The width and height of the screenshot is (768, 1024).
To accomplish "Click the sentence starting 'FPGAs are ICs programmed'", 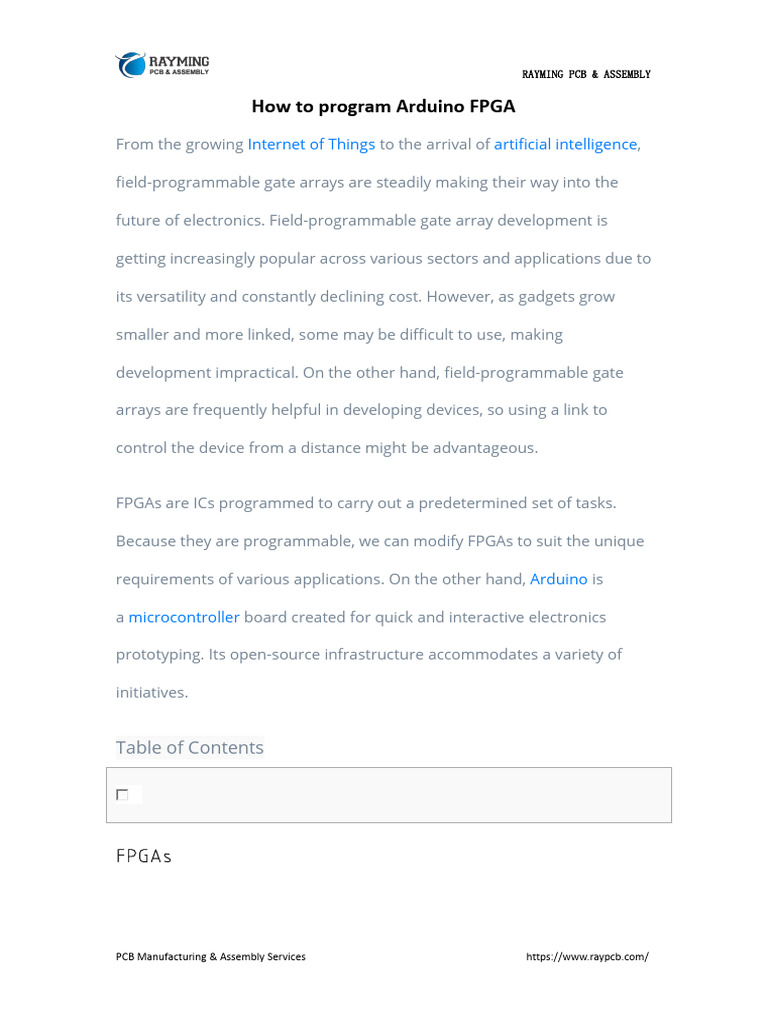I will pyautogui.click(x=366, y=503).
